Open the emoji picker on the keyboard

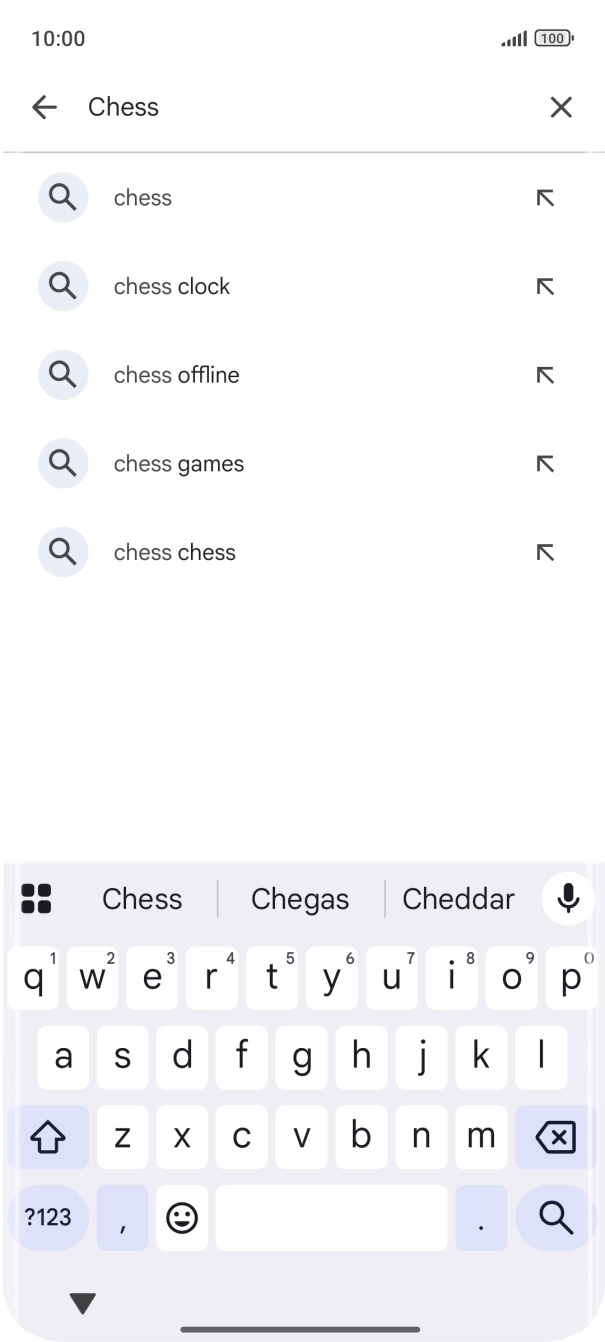point(182,1218)
